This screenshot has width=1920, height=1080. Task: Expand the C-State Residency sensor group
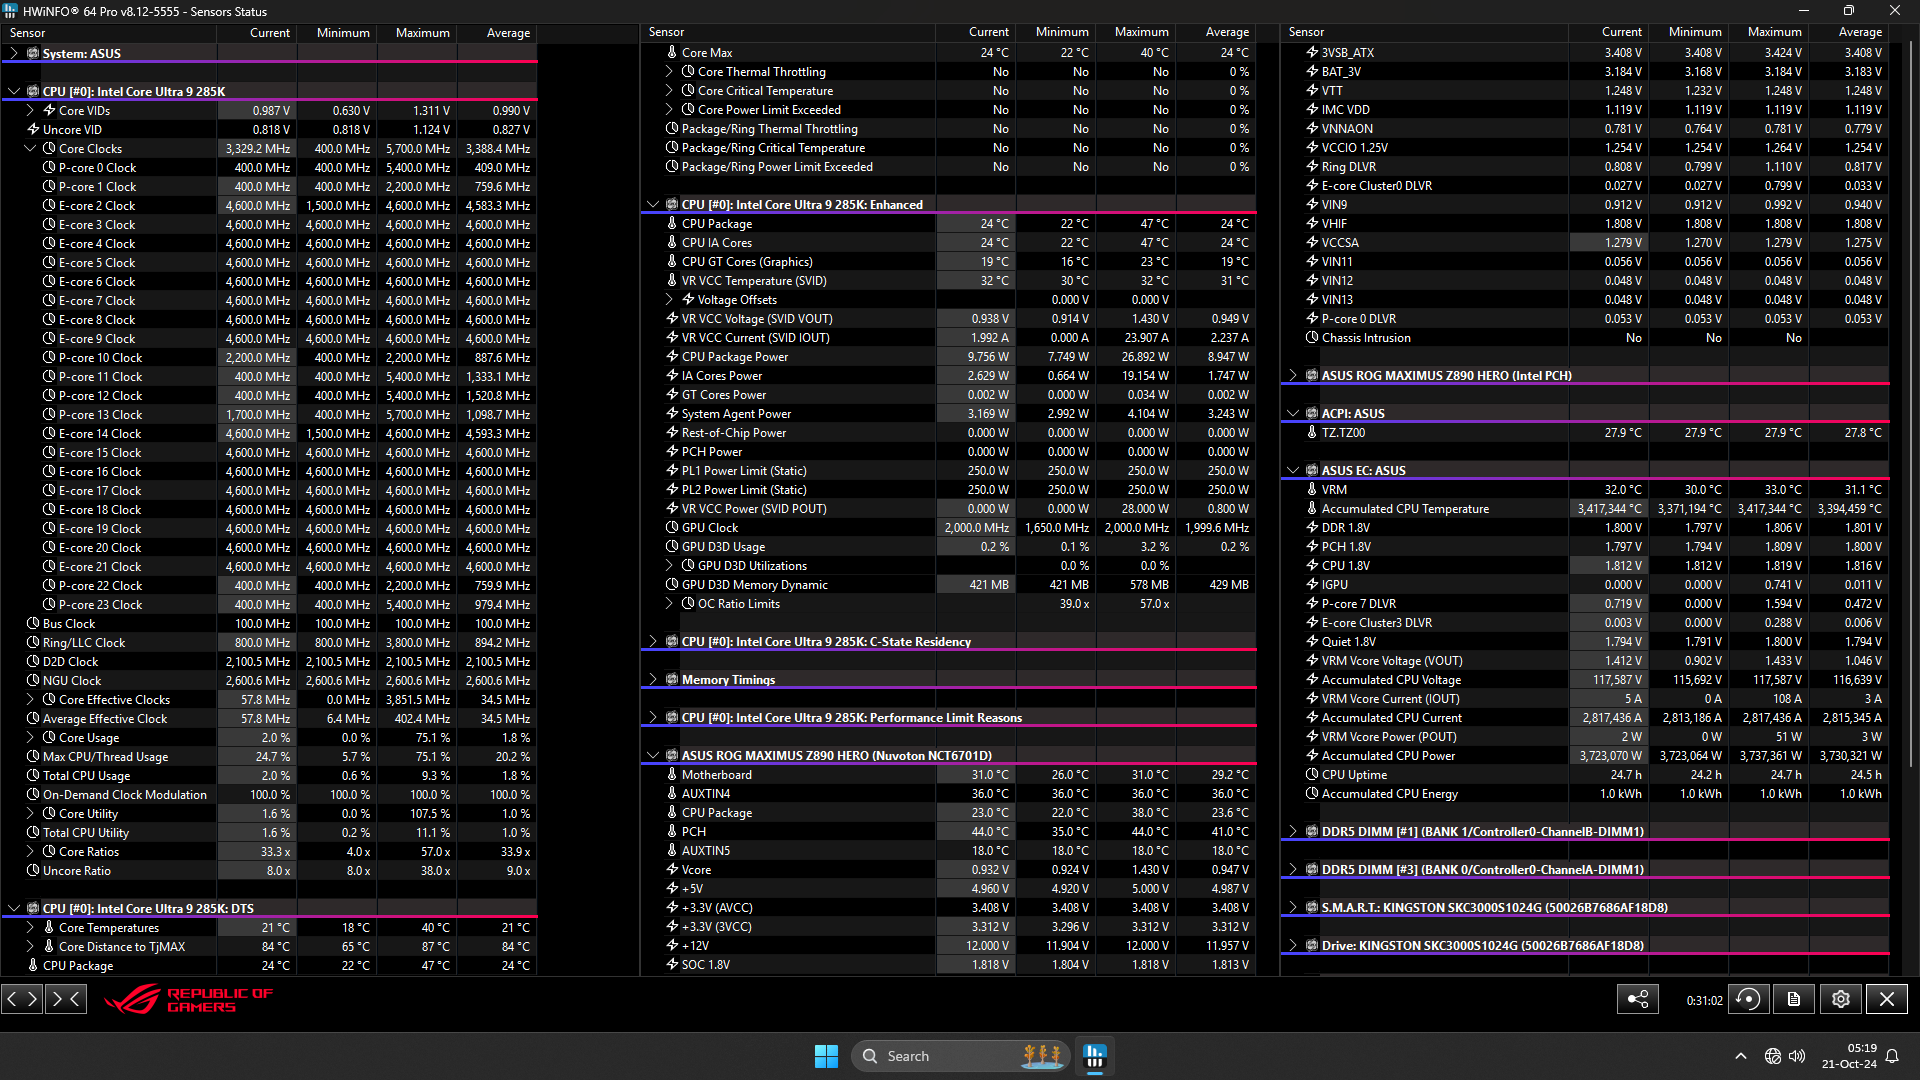point(653,642)
